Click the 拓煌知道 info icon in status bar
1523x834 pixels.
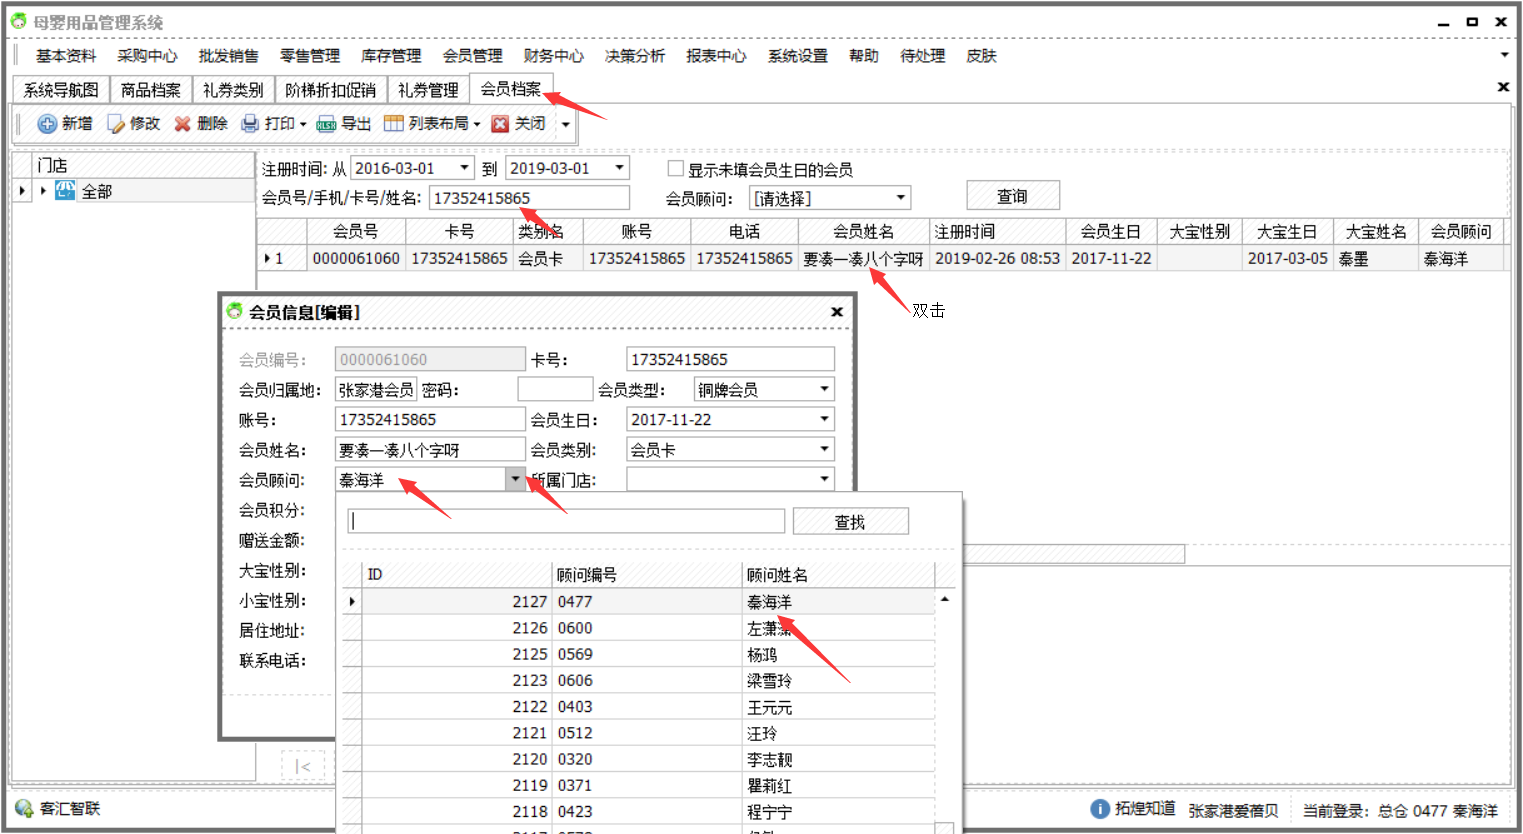(x=1100, y=809)
